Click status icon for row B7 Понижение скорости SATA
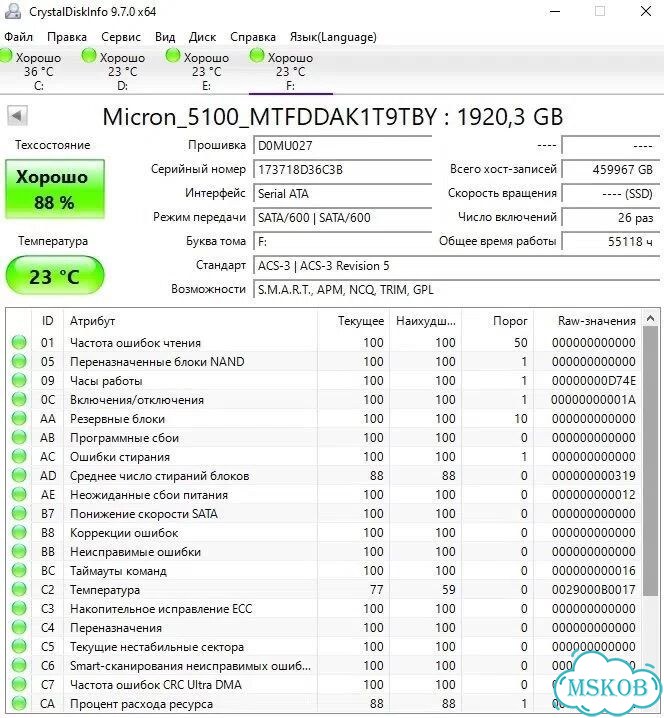This screenshot has height=718, width=664. (19, 513)
